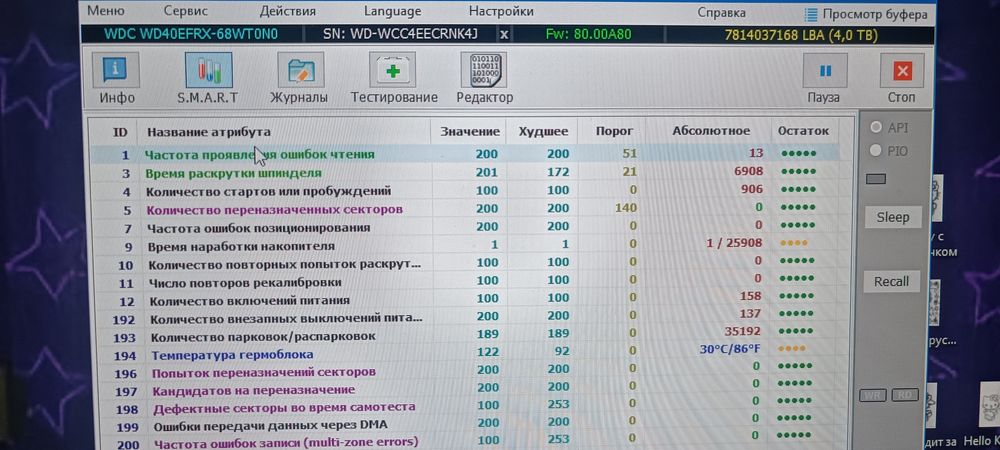Click the WR indicator button
Screen dimensions: 1000x450
873,395
